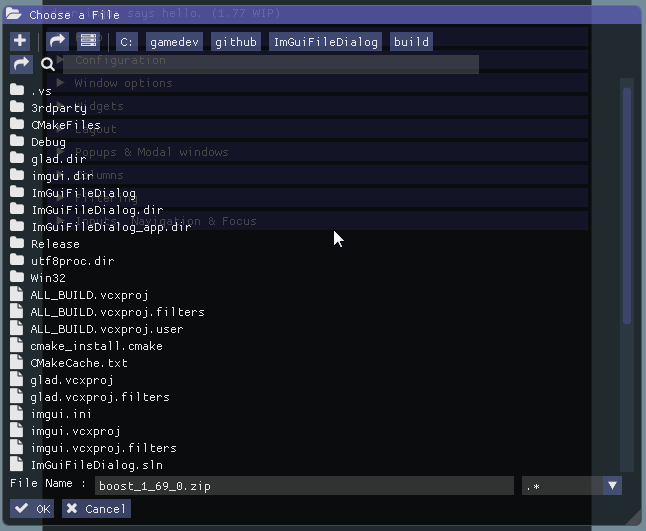The height and width of the screenshot is (531, 646).
Task: Navigate to ImGuiFileDialog path segment
Action: coord(325,42)
